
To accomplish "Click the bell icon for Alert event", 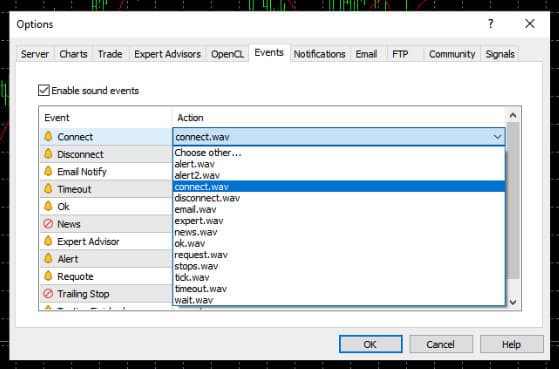I will (x=48, y=258).
